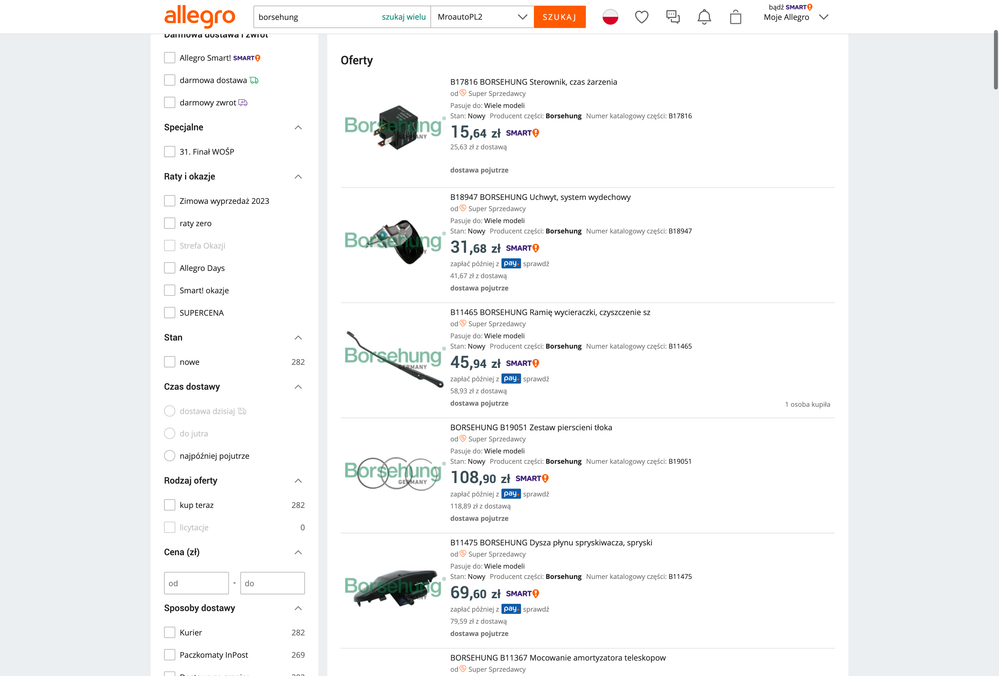Click Allegro Pay logo under 45,94 zł offer
The width and height of the screenshot is (999, 676).
click(511, 379)
